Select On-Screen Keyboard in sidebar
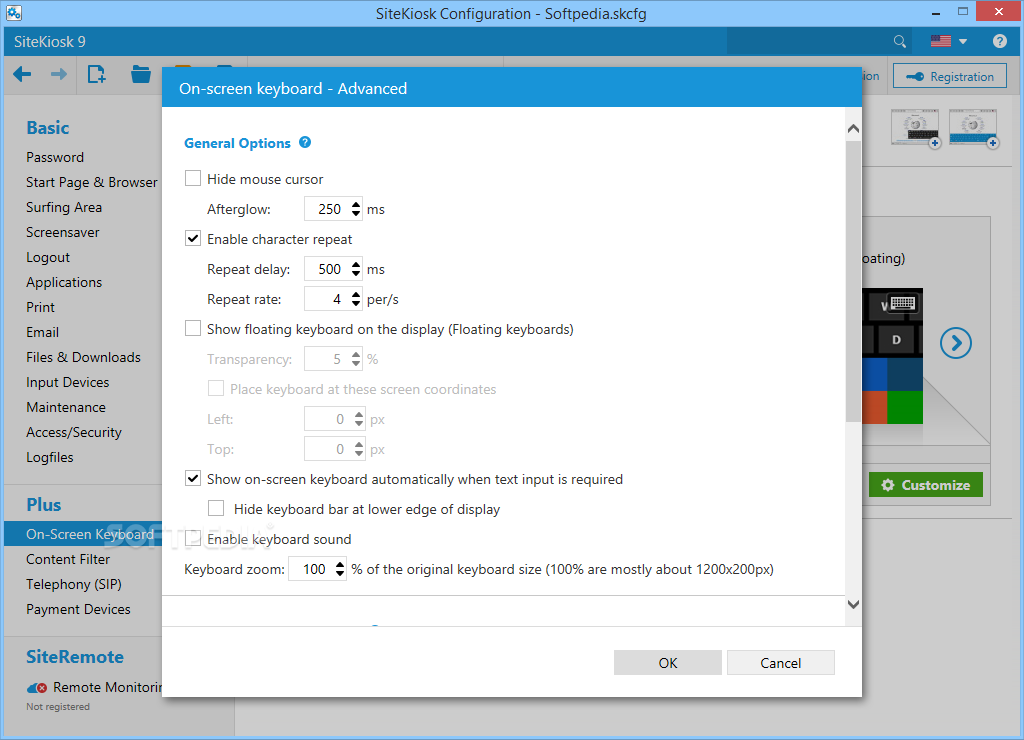Image resolution: width=1024 pixels, height=740 pixels. pyautogui.click(x=83, y=534)
